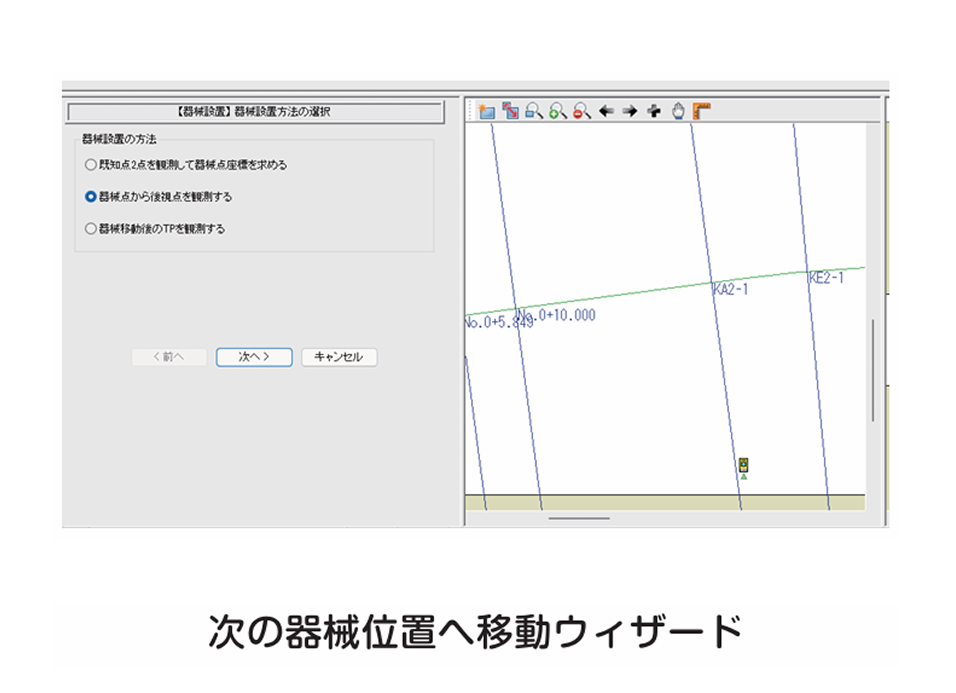This screenshot has width=956, height=693.
Task: Click the left arrow view icon
Action: [606, 111]
